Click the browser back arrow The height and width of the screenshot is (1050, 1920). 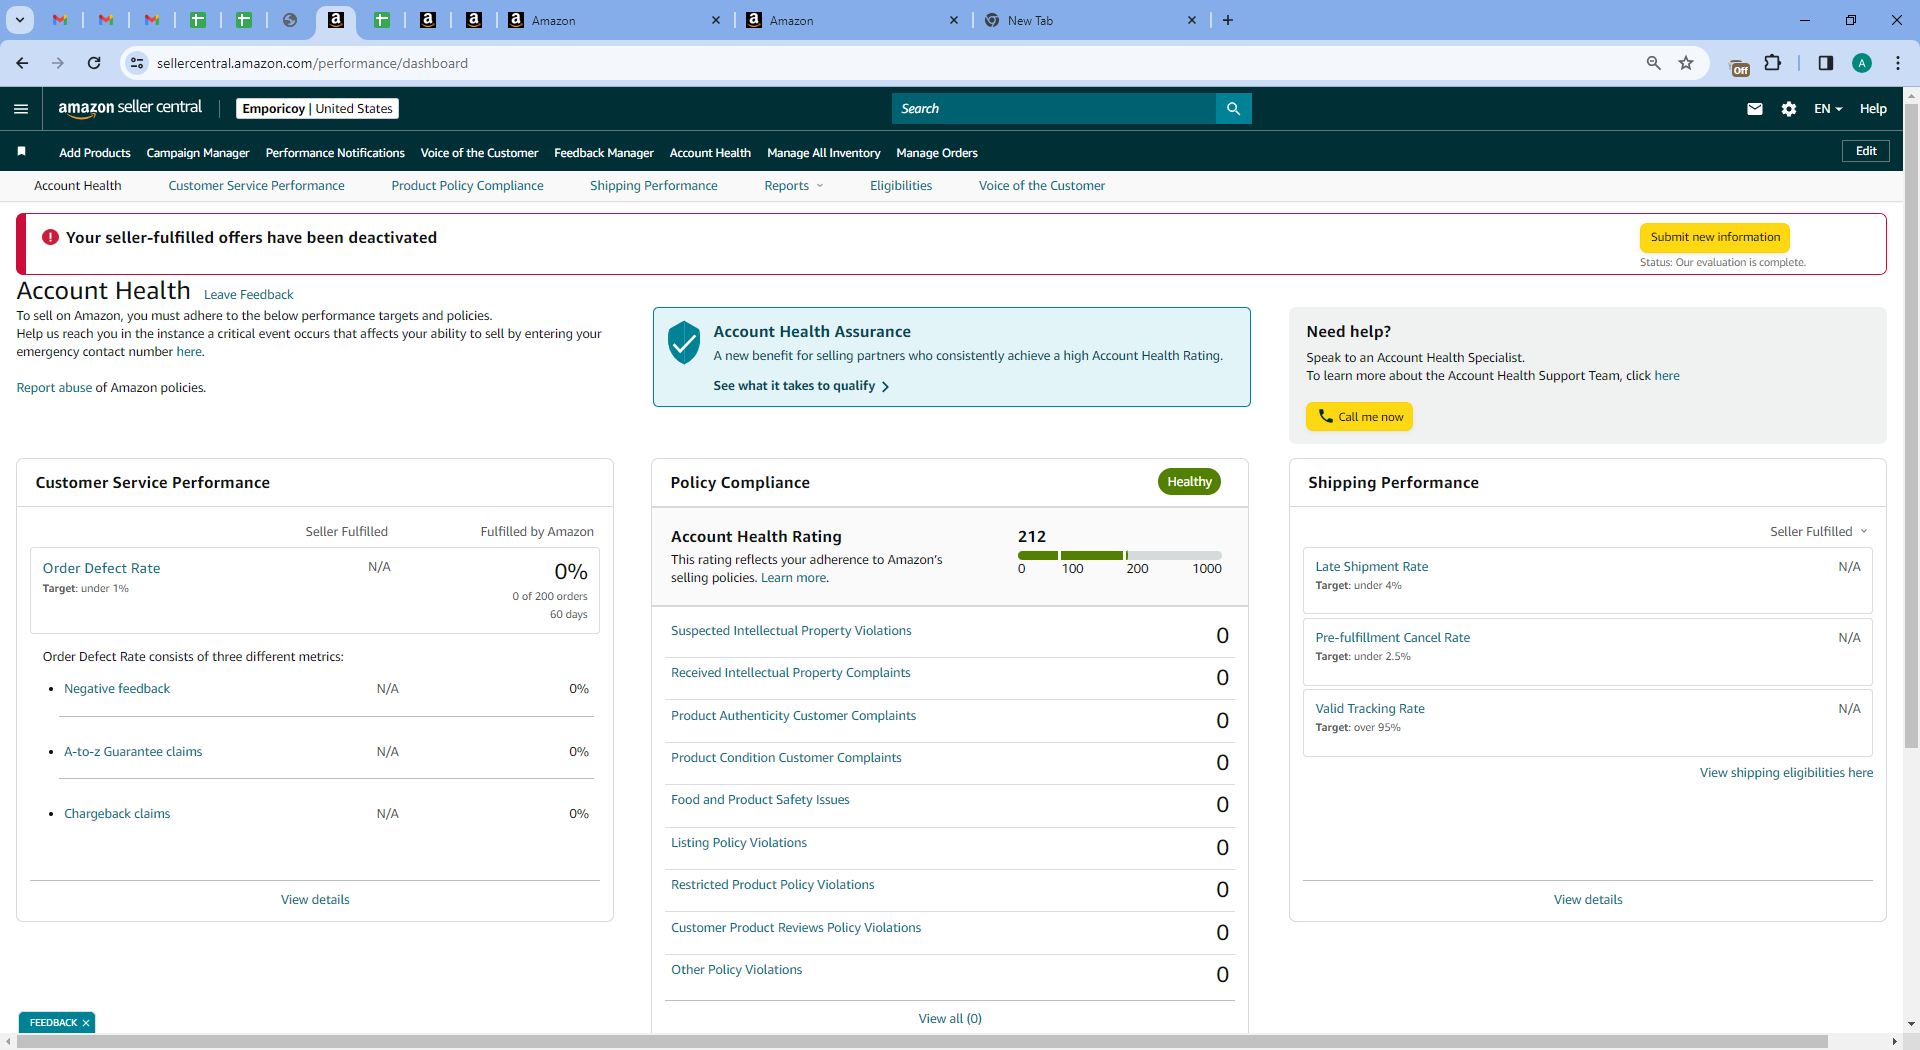click(22, 63)
